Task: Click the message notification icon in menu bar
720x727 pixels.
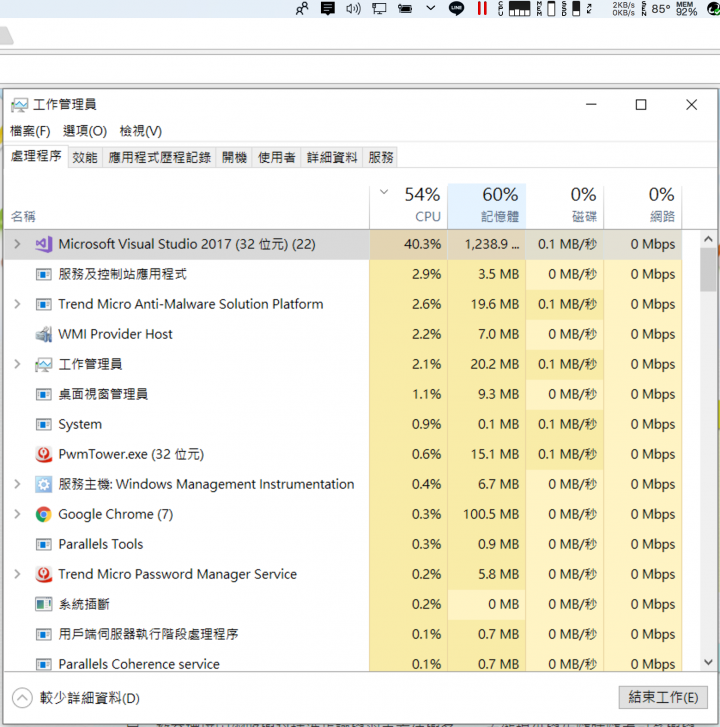Action: click(x=328, y=8)
